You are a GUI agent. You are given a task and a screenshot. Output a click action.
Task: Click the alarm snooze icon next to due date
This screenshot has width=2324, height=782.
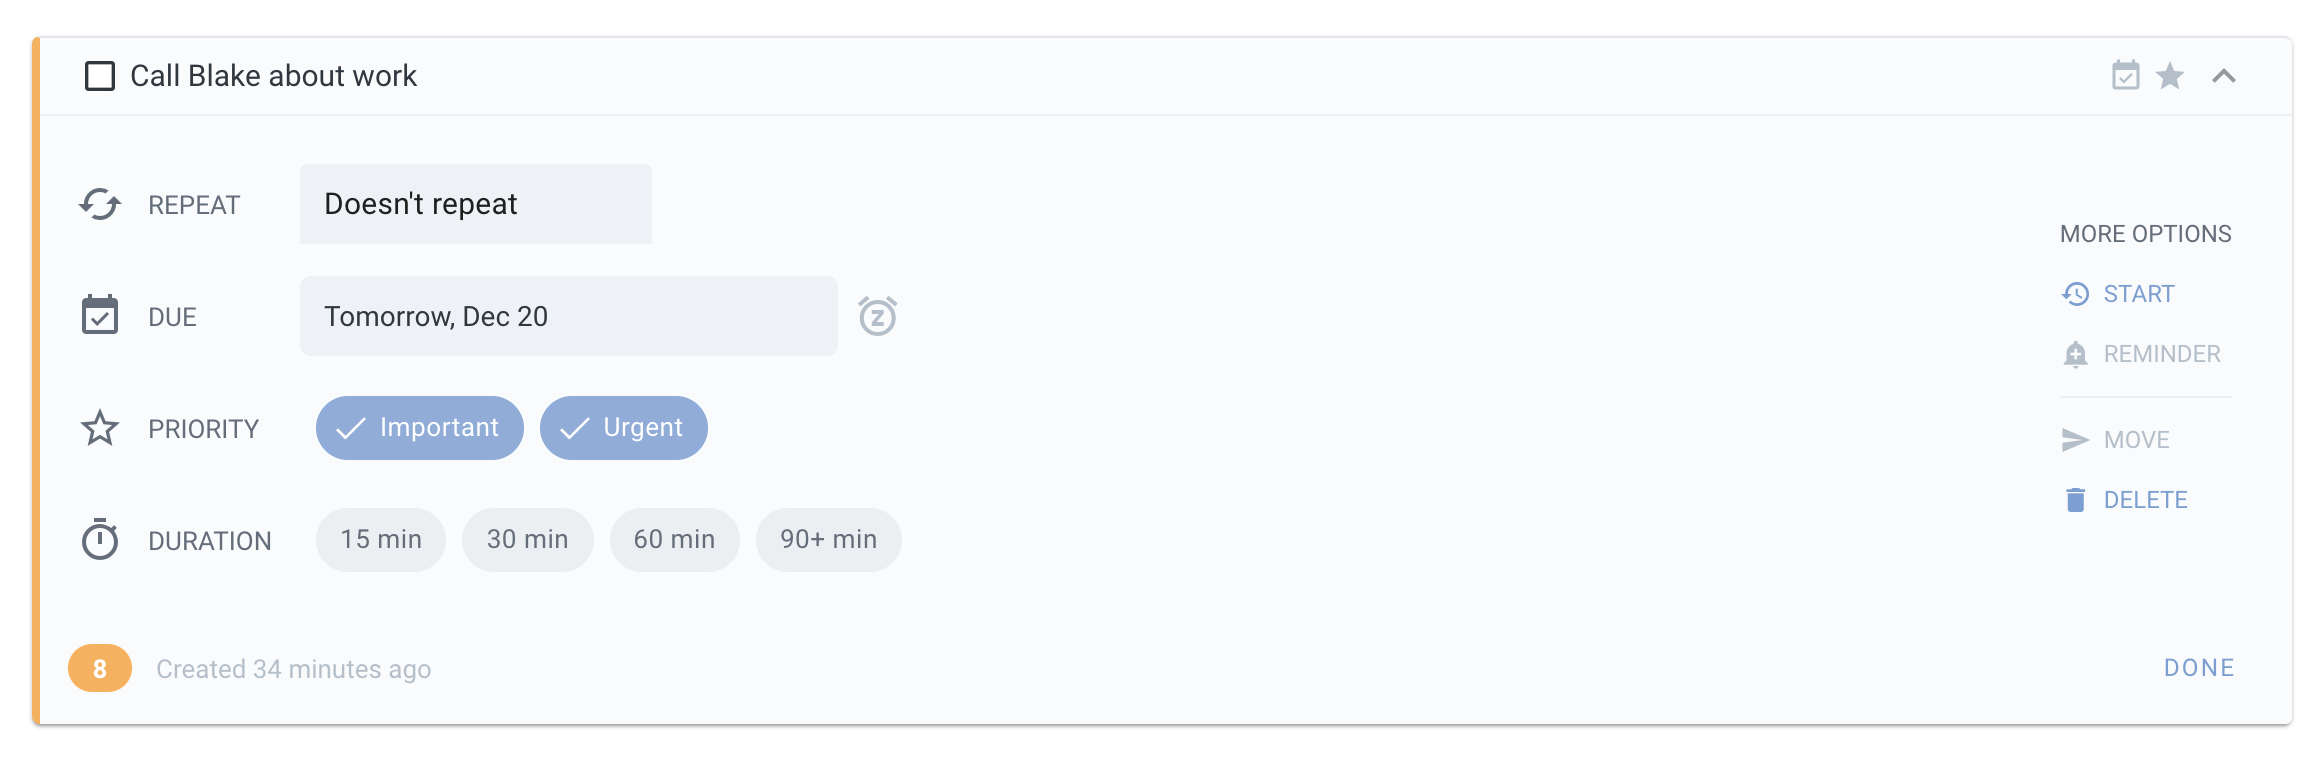[878, 315]
